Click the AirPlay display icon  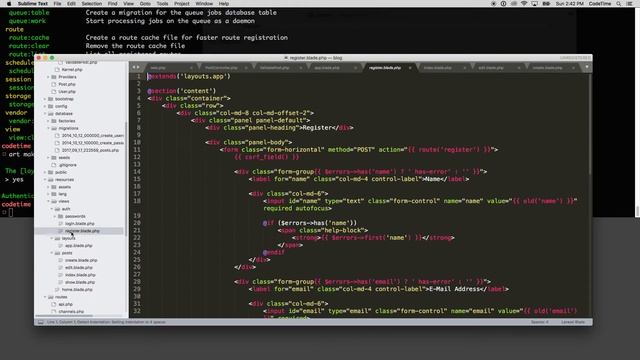(x=534, y=3)
